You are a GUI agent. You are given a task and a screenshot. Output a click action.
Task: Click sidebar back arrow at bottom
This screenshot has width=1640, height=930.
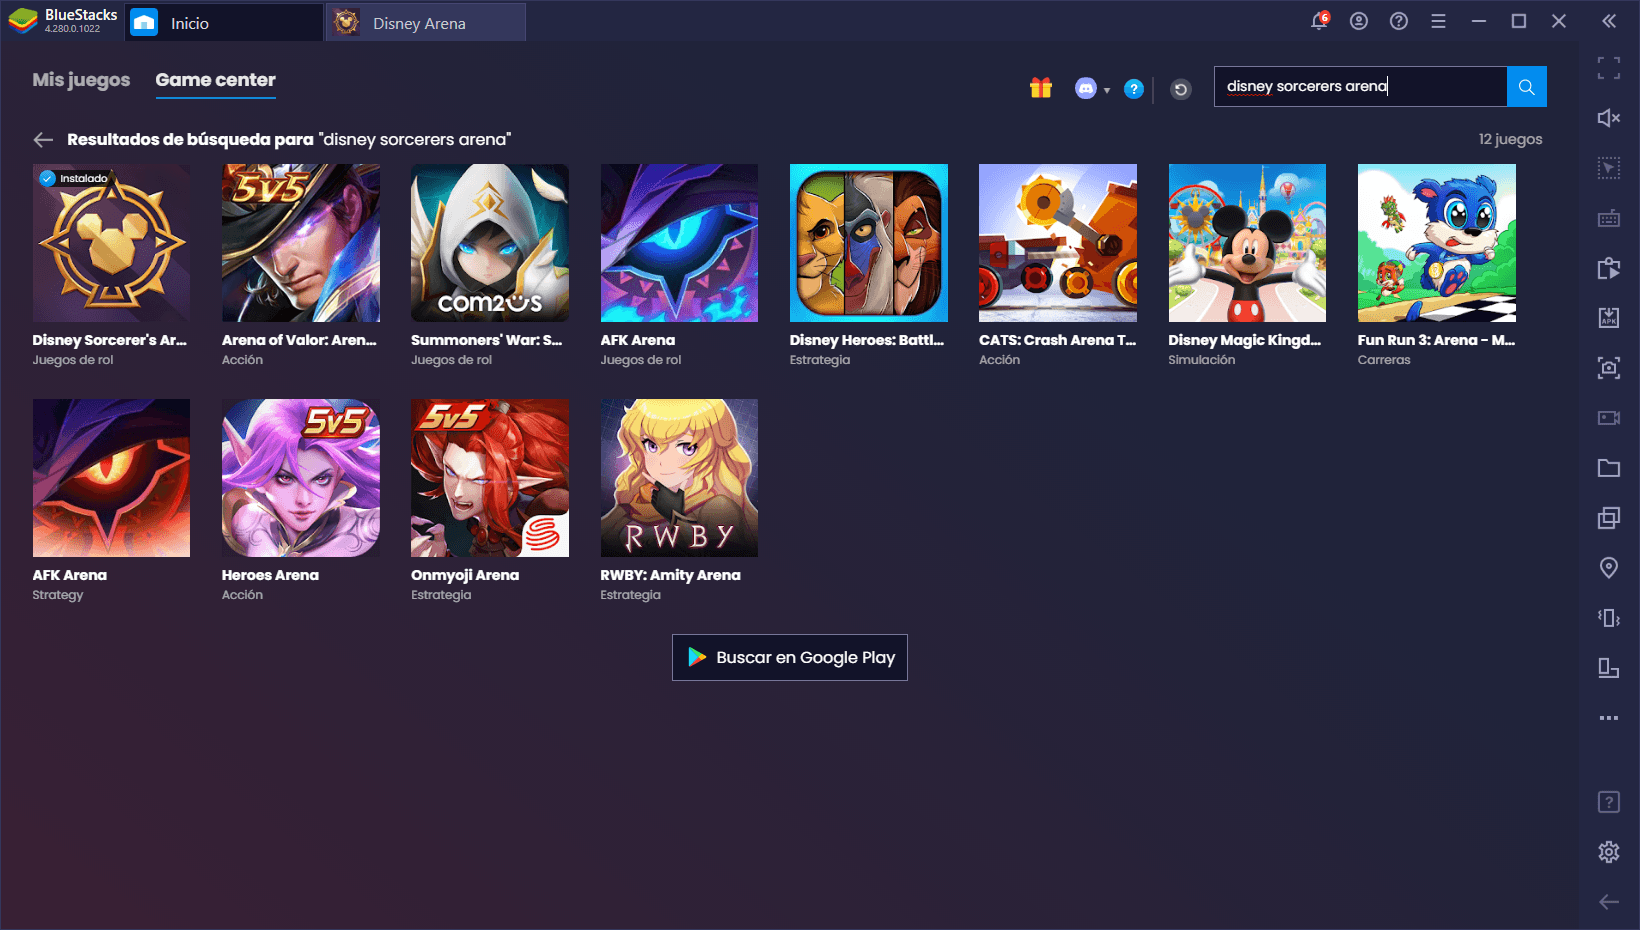(1609, 902)
